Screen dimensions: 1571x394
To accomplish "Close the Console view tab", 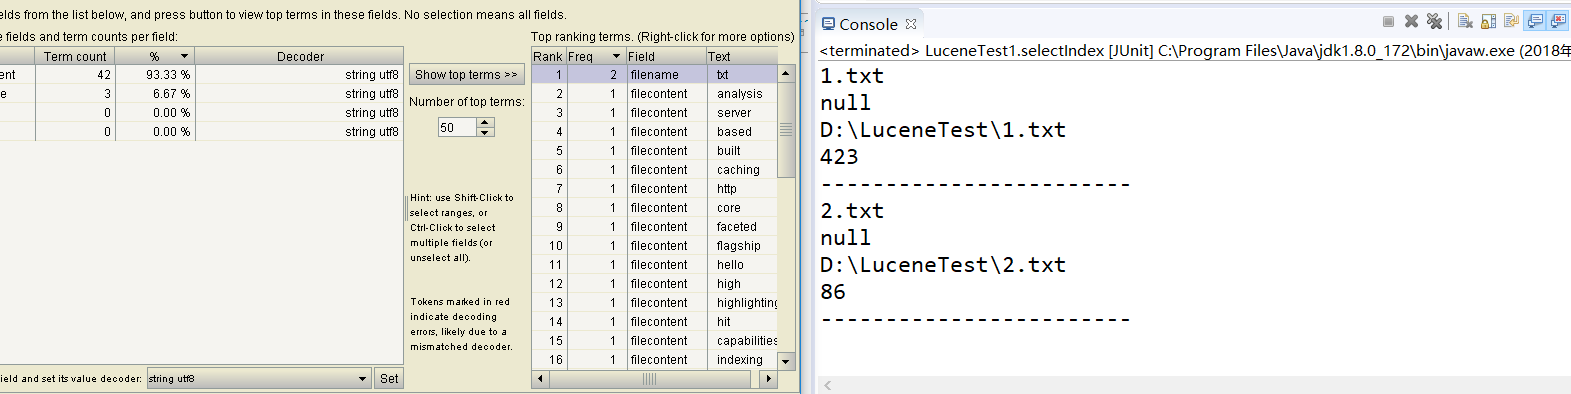I will (x=910, y=24).
